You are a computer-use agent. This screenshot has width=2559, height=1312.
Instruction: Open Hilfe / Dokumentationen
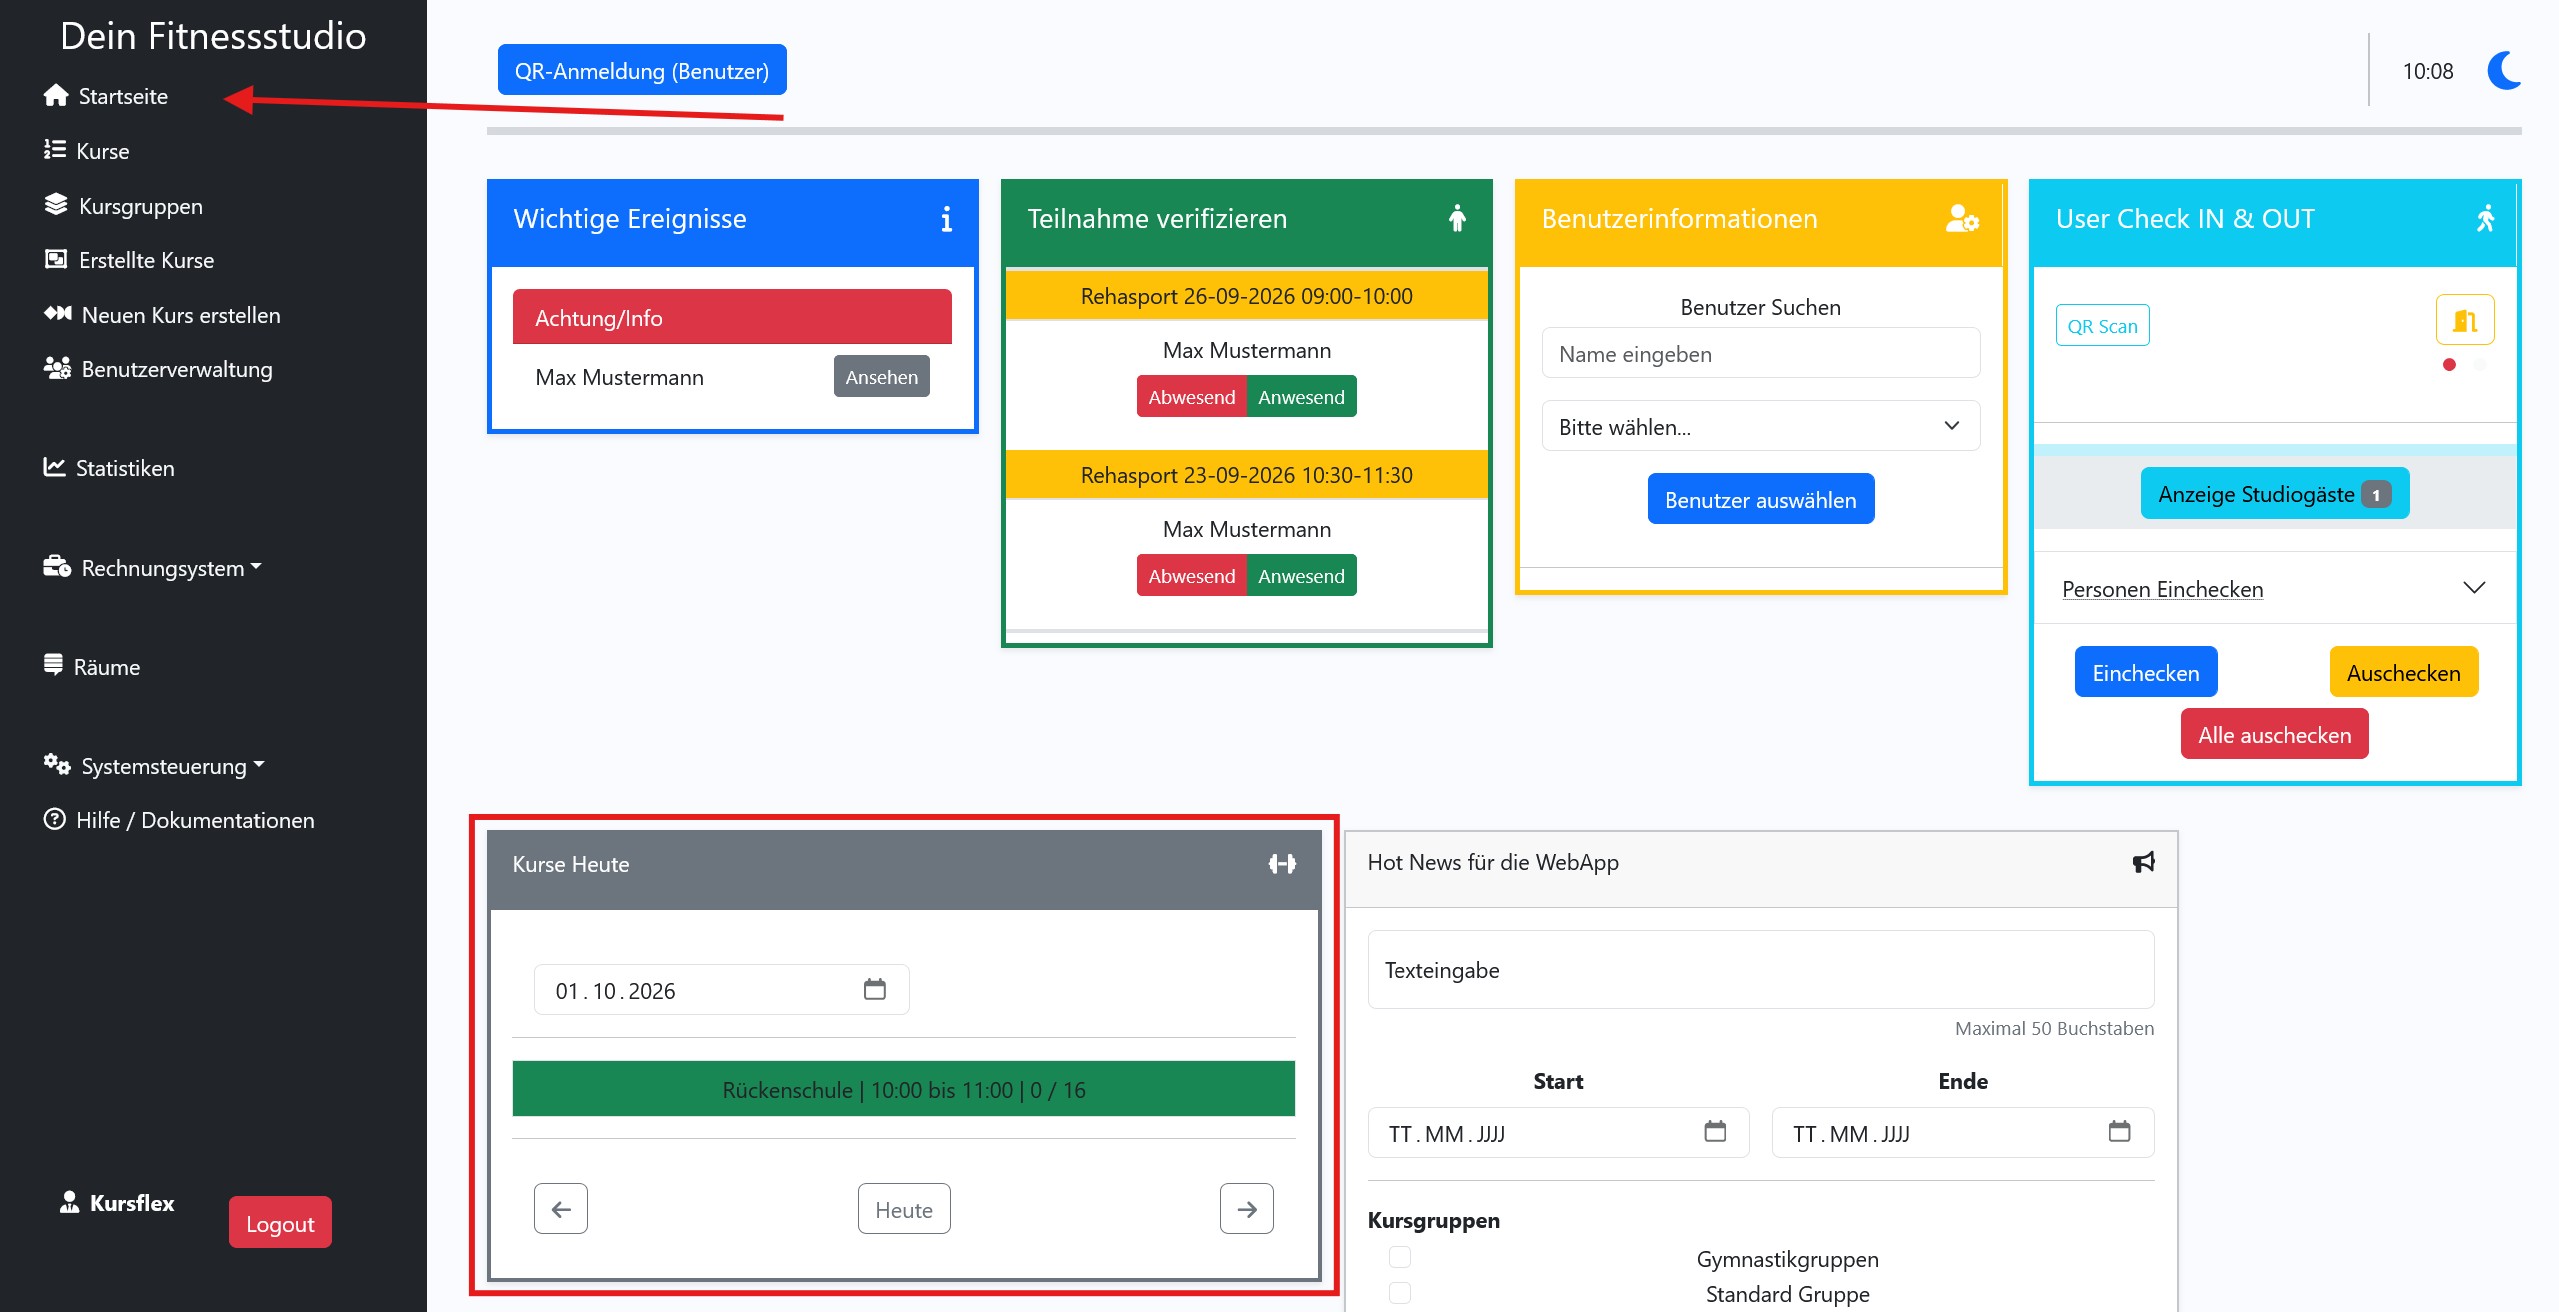(179, 820)
